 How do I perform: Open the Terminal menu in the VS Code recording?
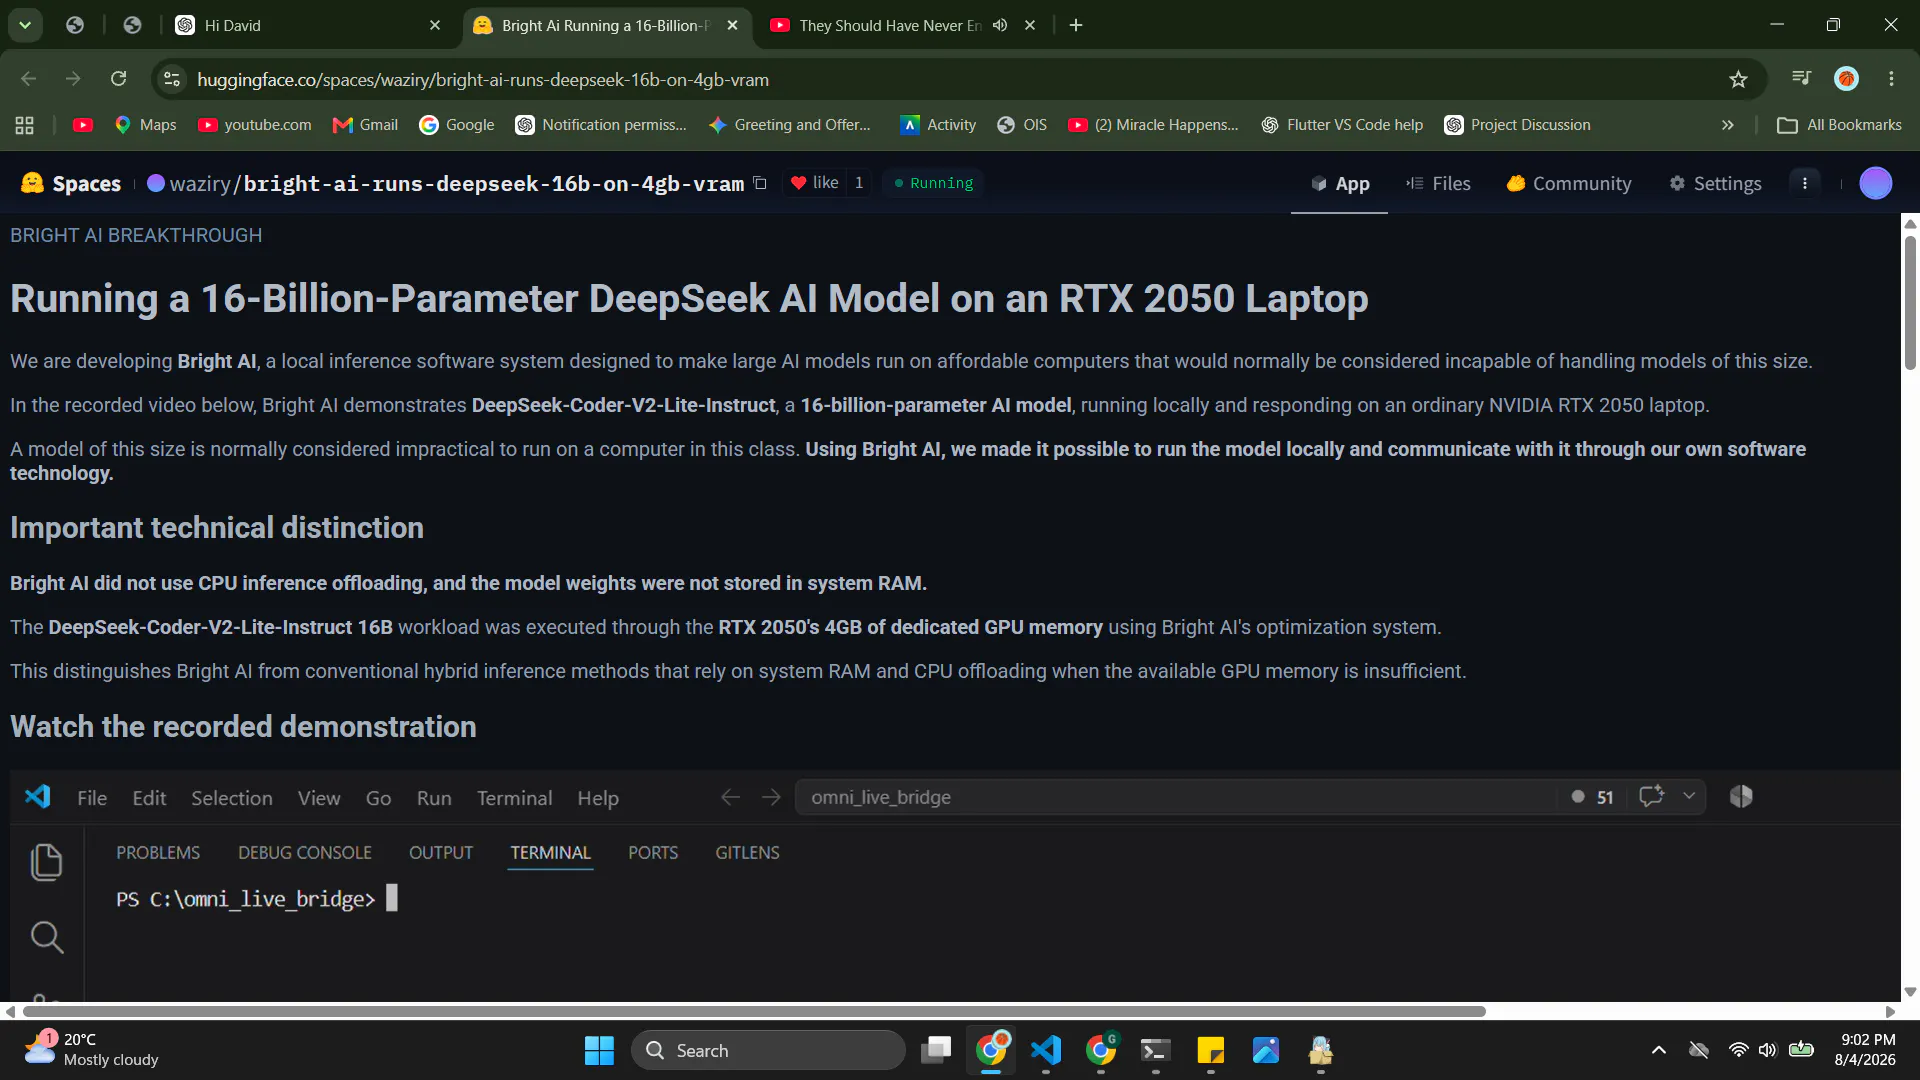[514, 798]
